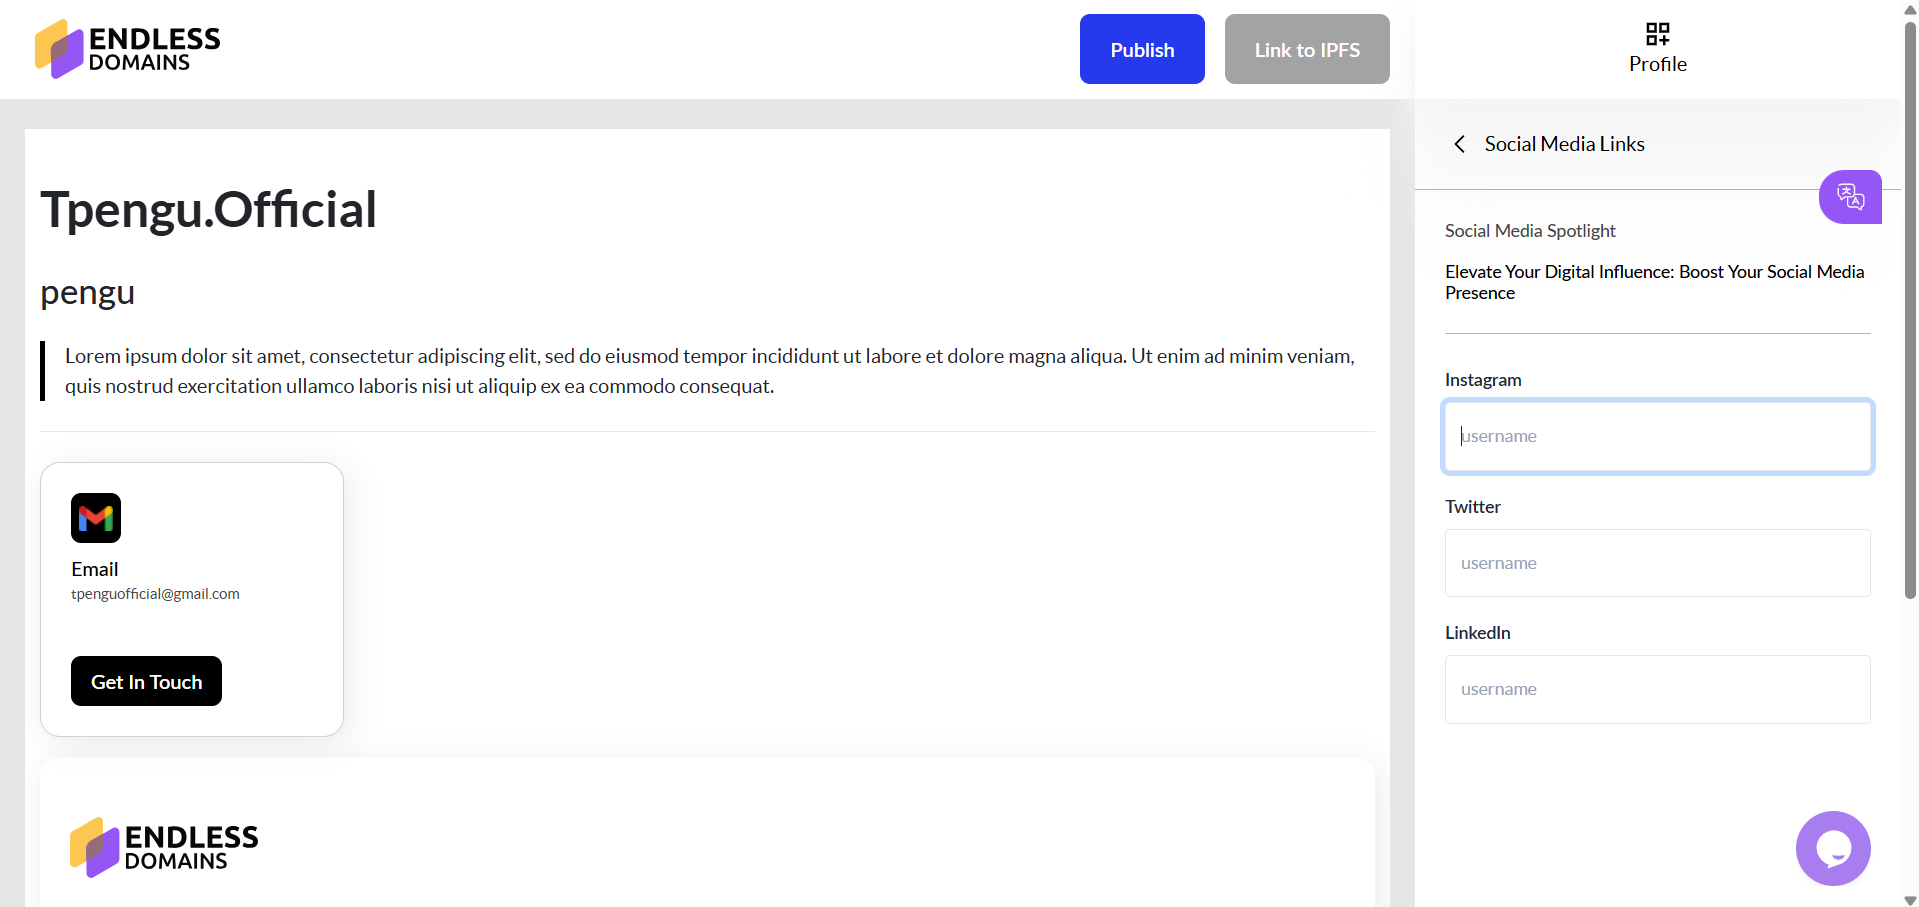Screen dimensions: 1919x907
Task: Select the Profile tab label
Action: pos(1657,64)
